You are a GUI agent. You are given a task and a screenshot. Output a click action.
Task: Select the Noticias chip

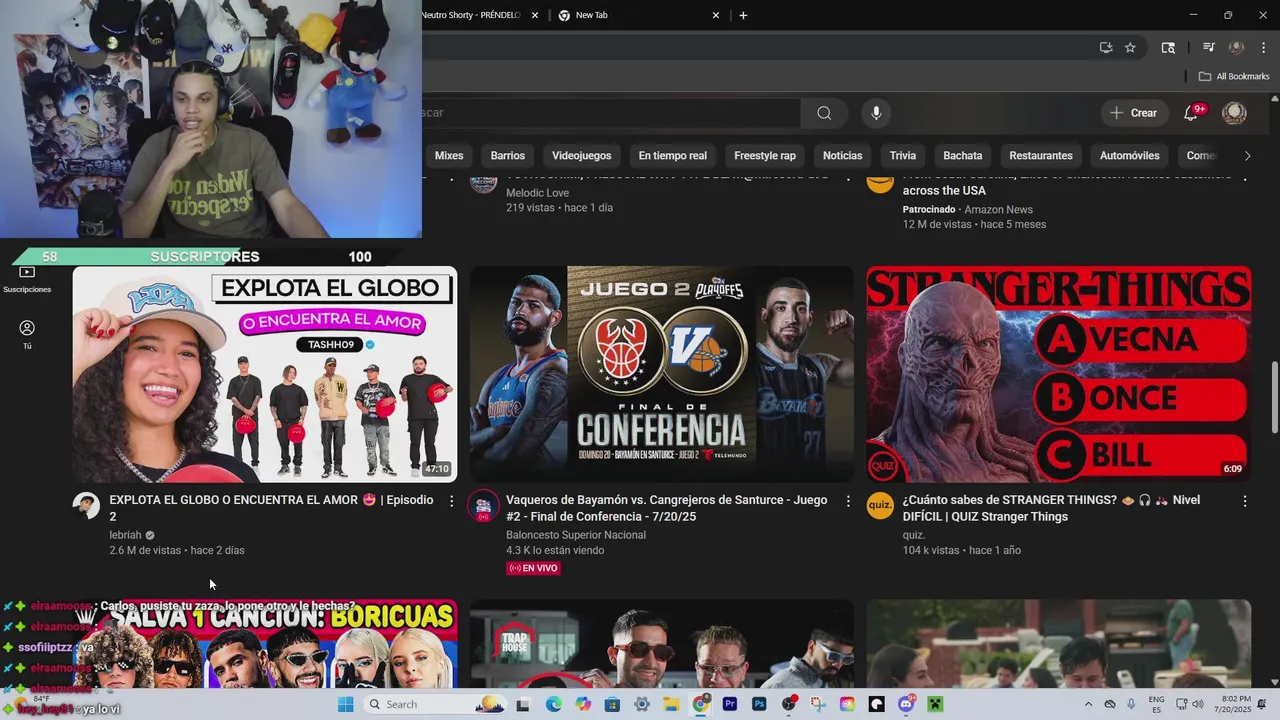843,155
